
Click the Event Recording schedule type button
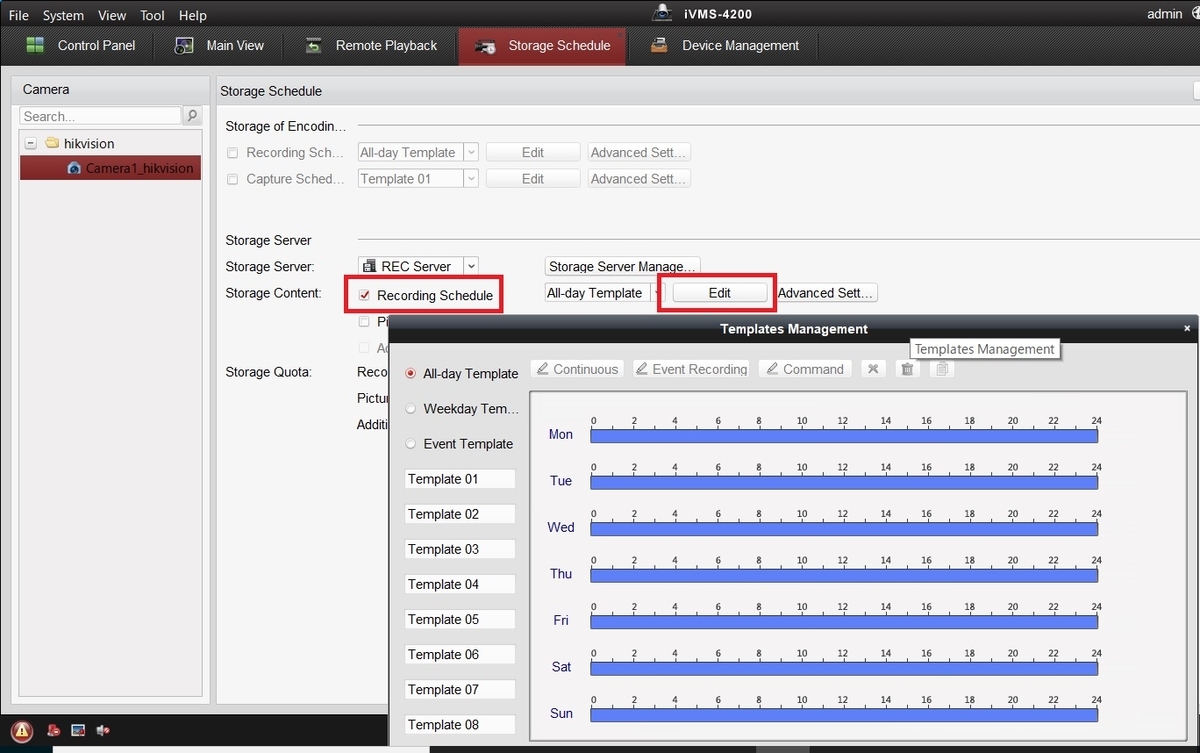[691, 369]
